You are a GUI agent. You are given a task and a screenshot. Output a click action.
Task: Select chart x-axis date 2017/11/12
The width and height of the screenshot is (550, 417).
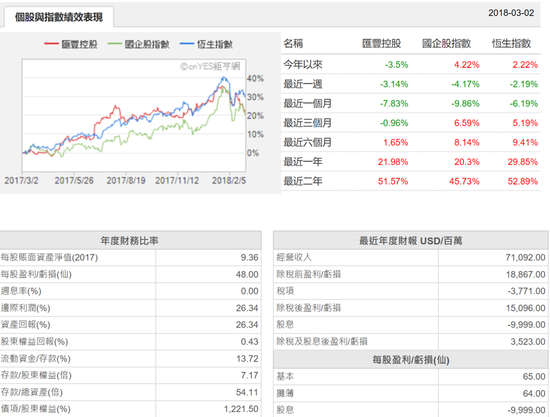click(177, 181)
